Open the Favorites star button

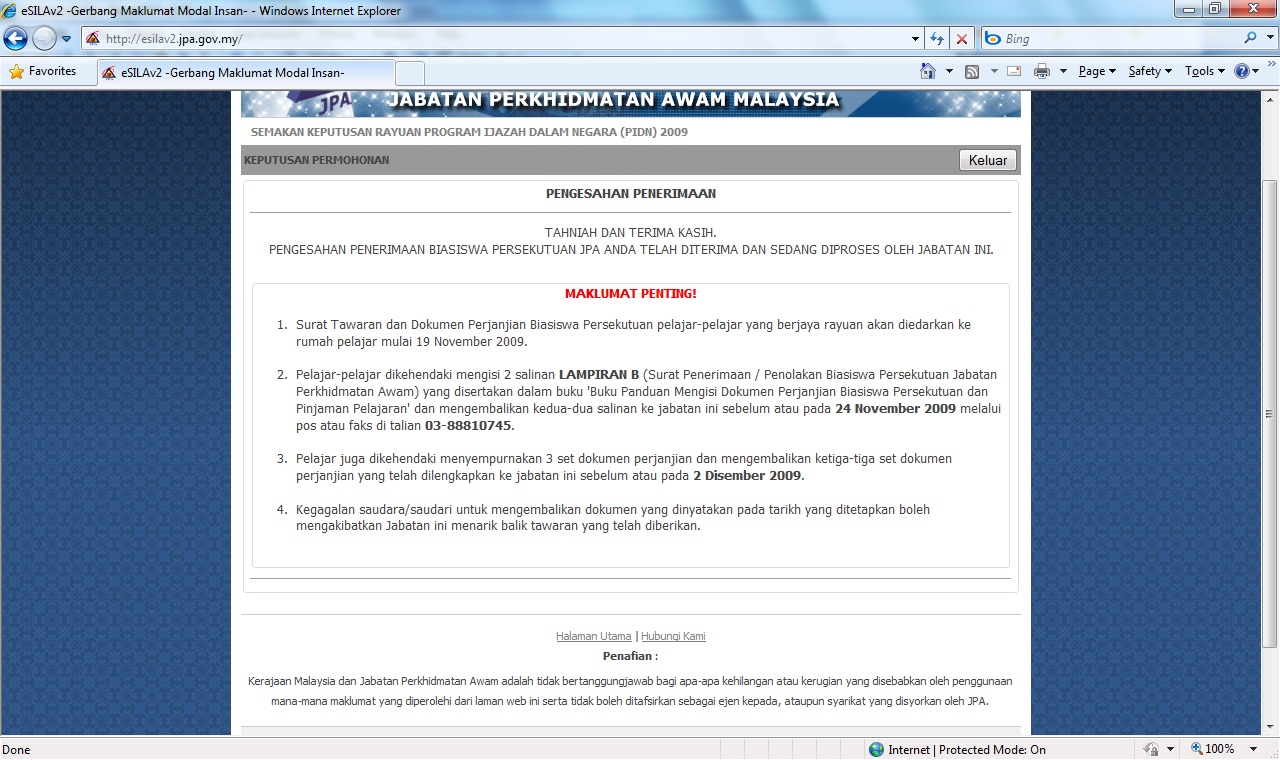pyautogui.click(x=43, y=71)
